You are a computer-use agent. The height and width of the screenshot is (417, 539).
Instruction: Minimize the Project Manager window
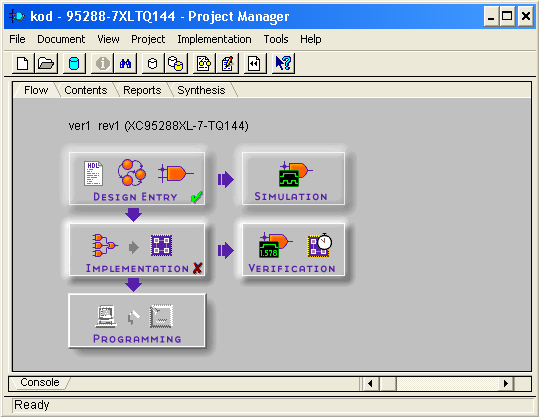[x=491, y=16]
